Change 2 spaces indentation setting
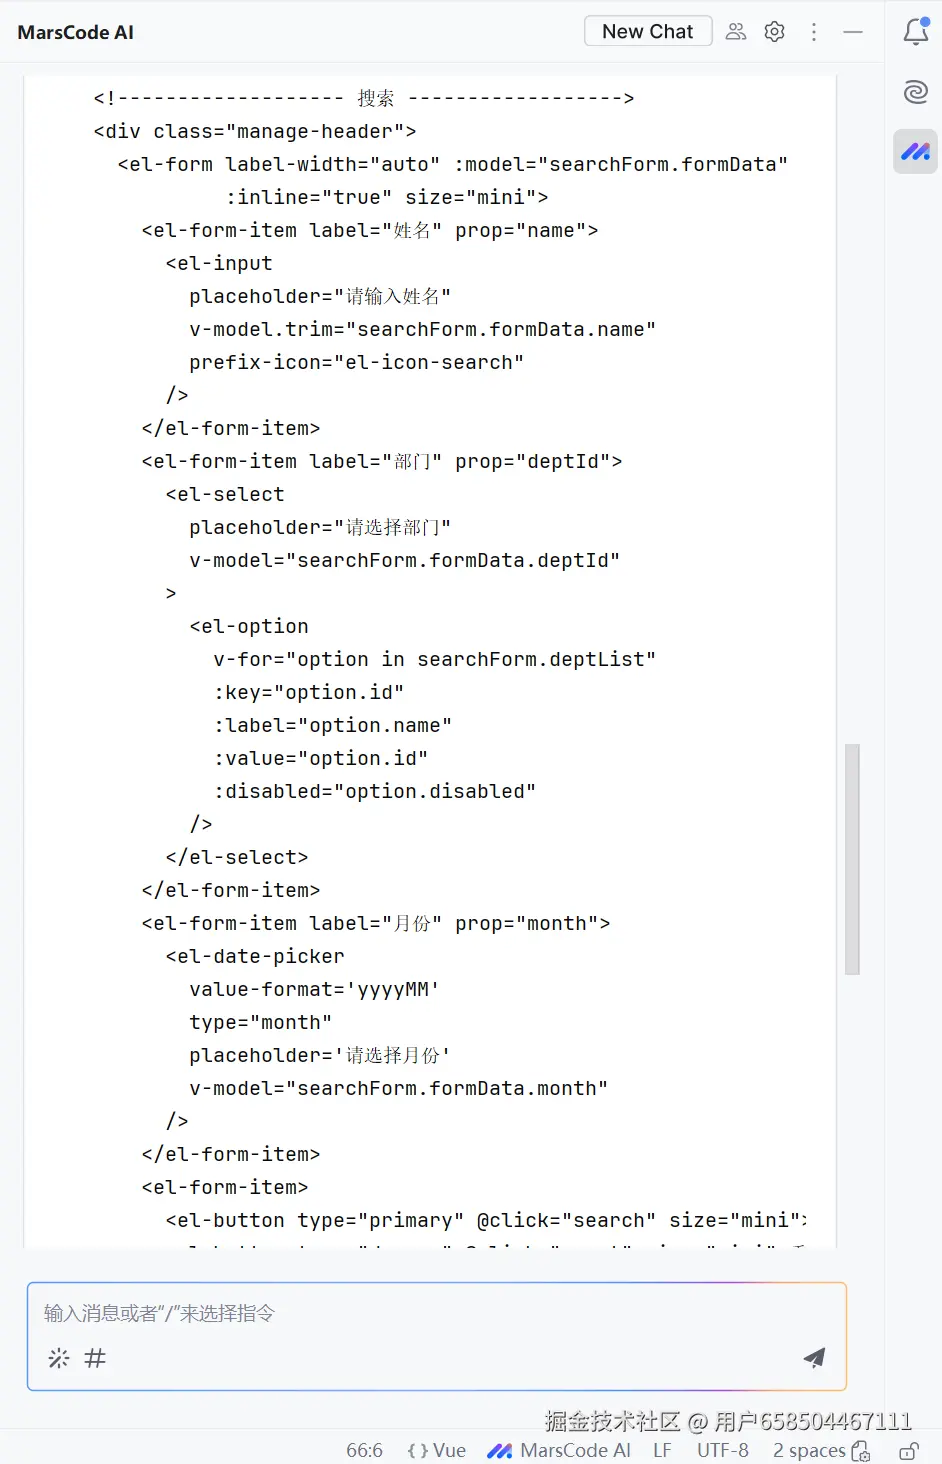 [x=809, y=1450]
